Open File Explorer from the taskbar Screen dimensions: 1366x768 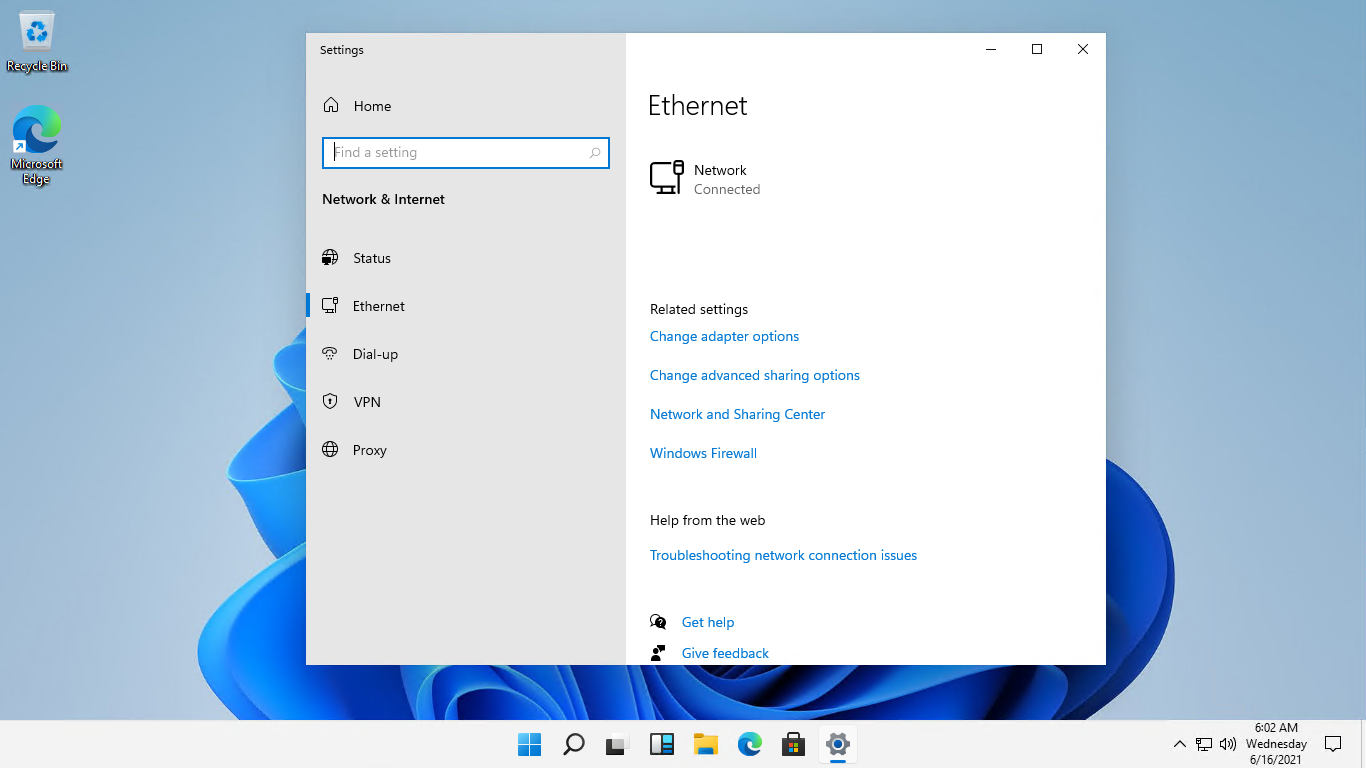click(706, 744)
